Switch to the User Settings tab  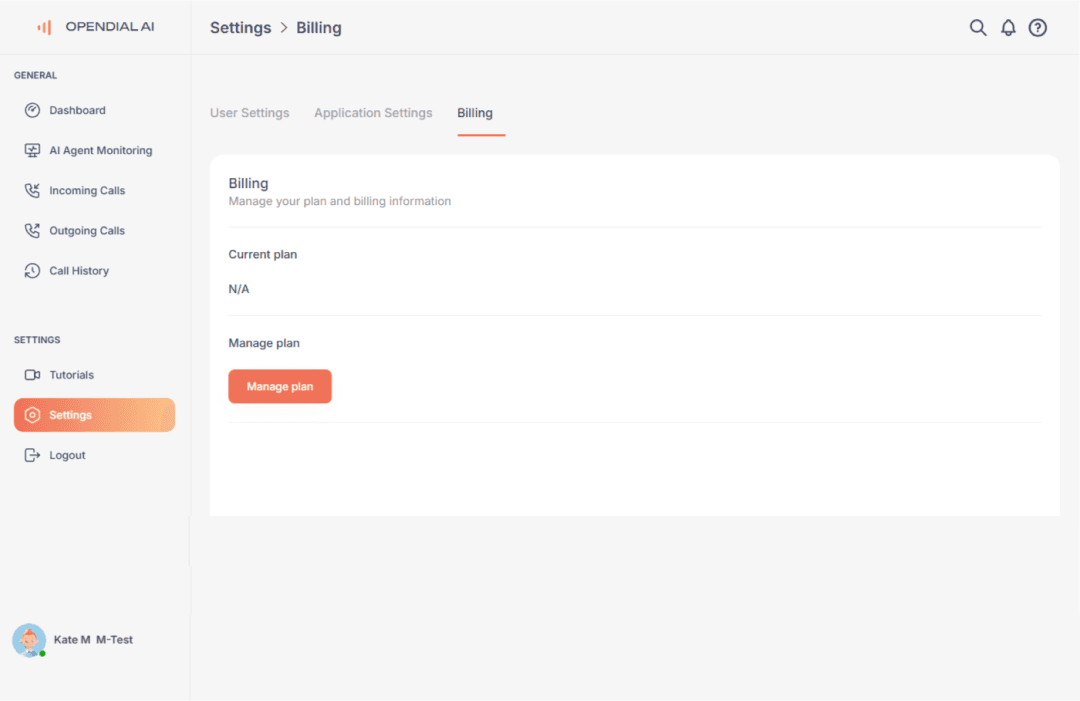click(x=250, y=112)
